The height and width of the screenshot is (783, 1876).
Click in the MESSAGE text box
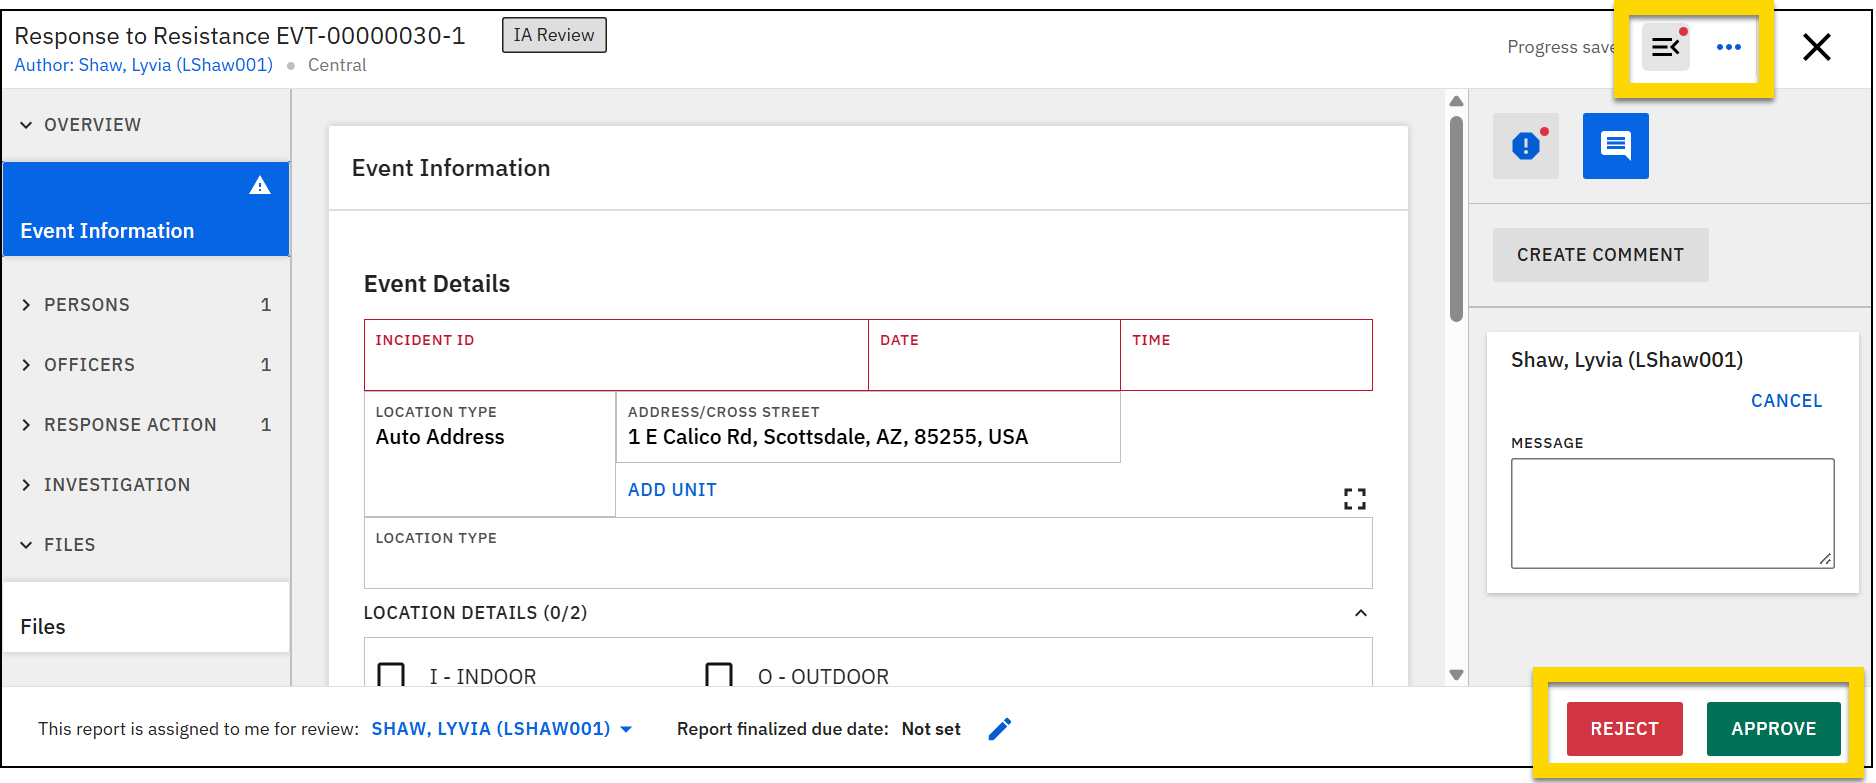coord(1671,513)
